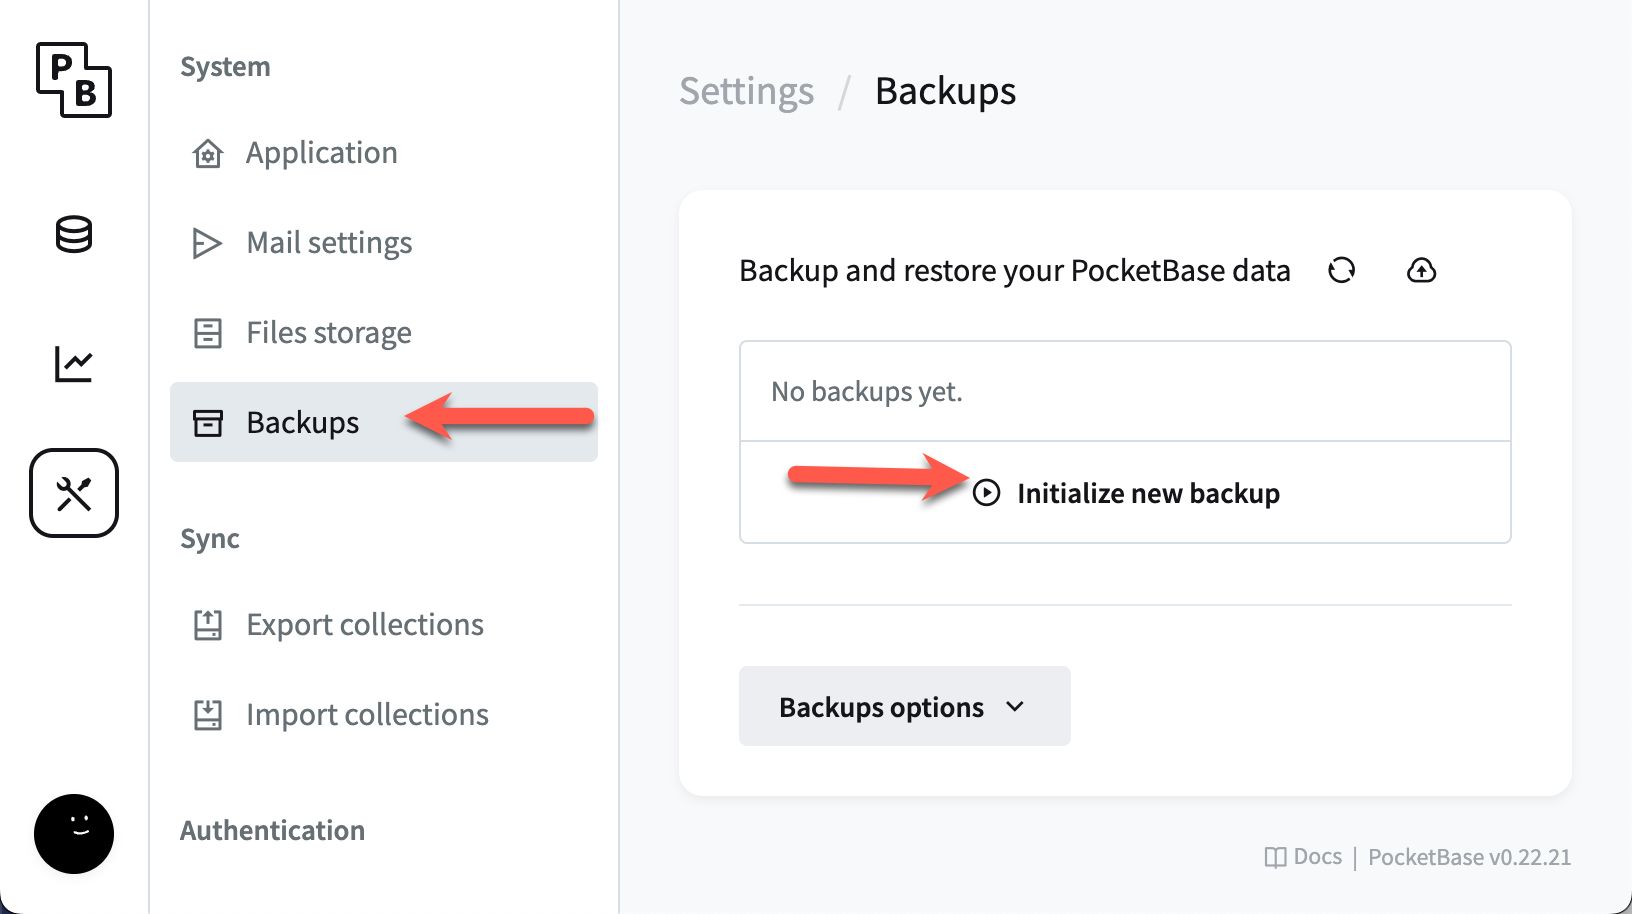This screenshot has width=1632, height=914.
Task: Click Initialize new backup button
Action: click(1148, 493)
